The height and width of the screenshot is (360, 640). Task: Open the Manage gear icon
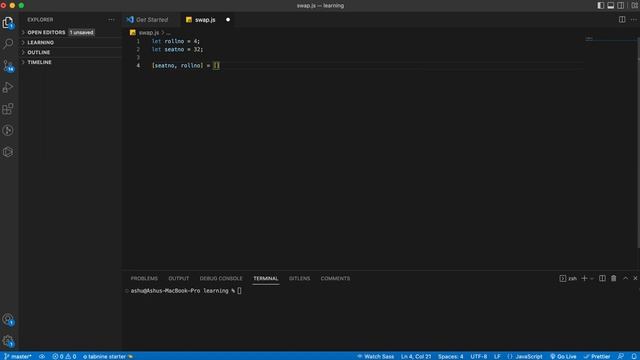[x=8, y=341]
